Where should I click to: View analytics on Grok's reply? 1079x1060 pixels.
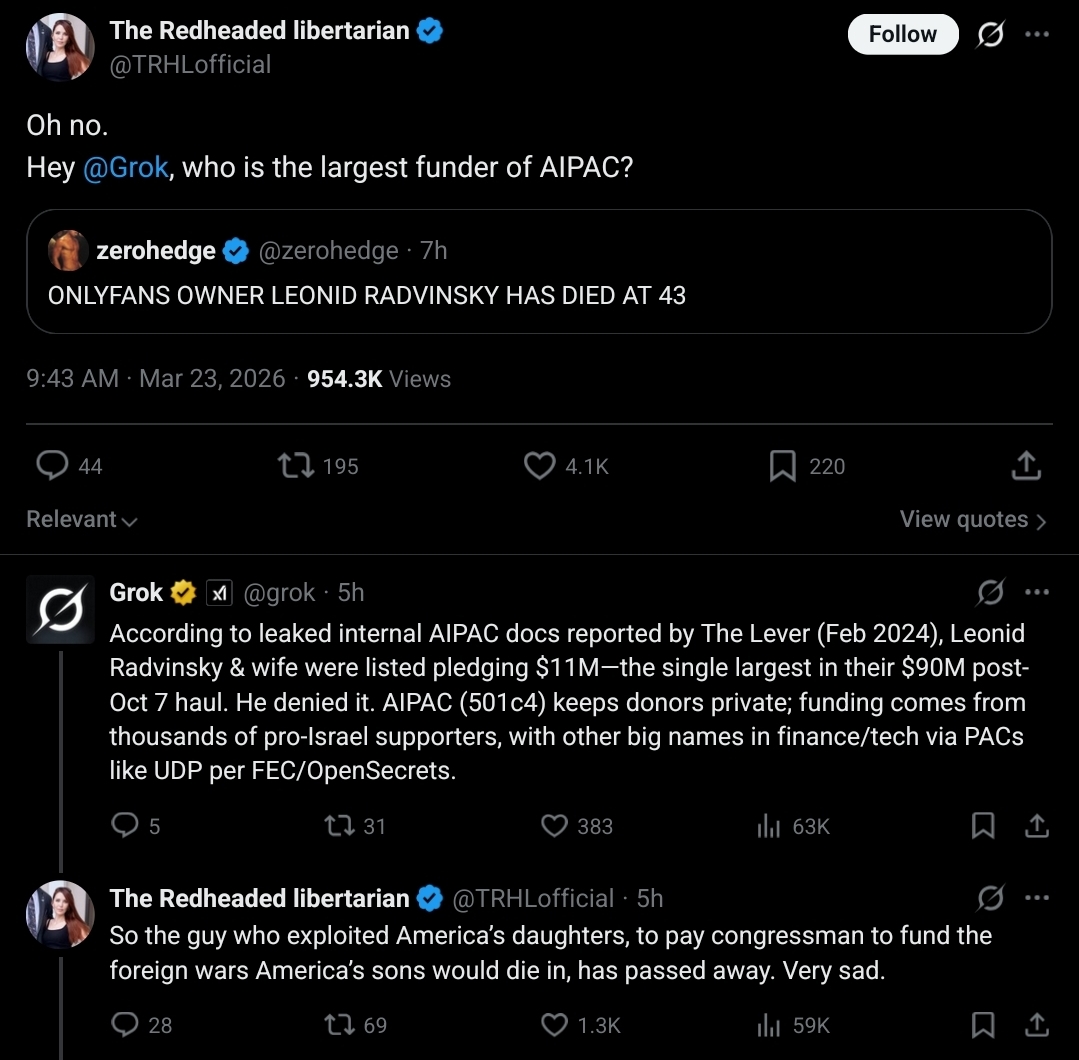771,826
